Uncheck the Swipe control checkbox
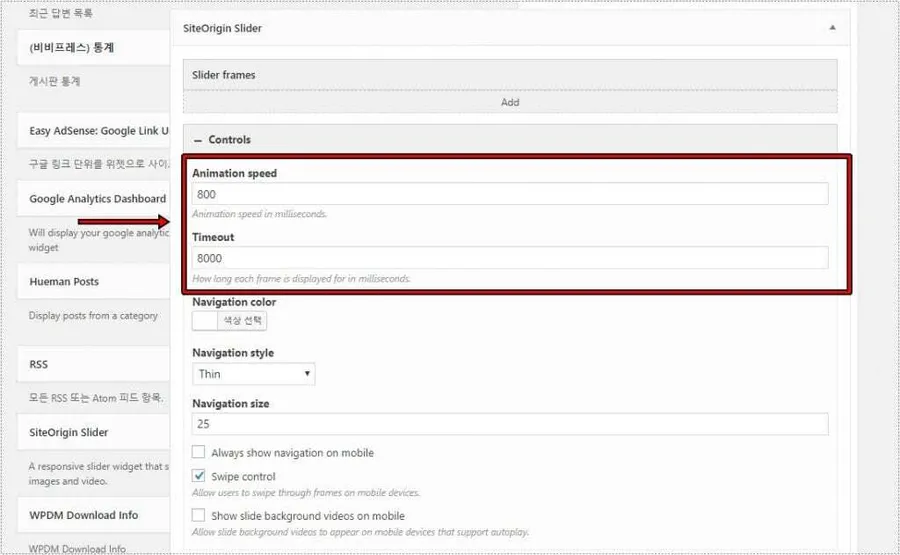 pyautogui.click(x=199, y=477)
